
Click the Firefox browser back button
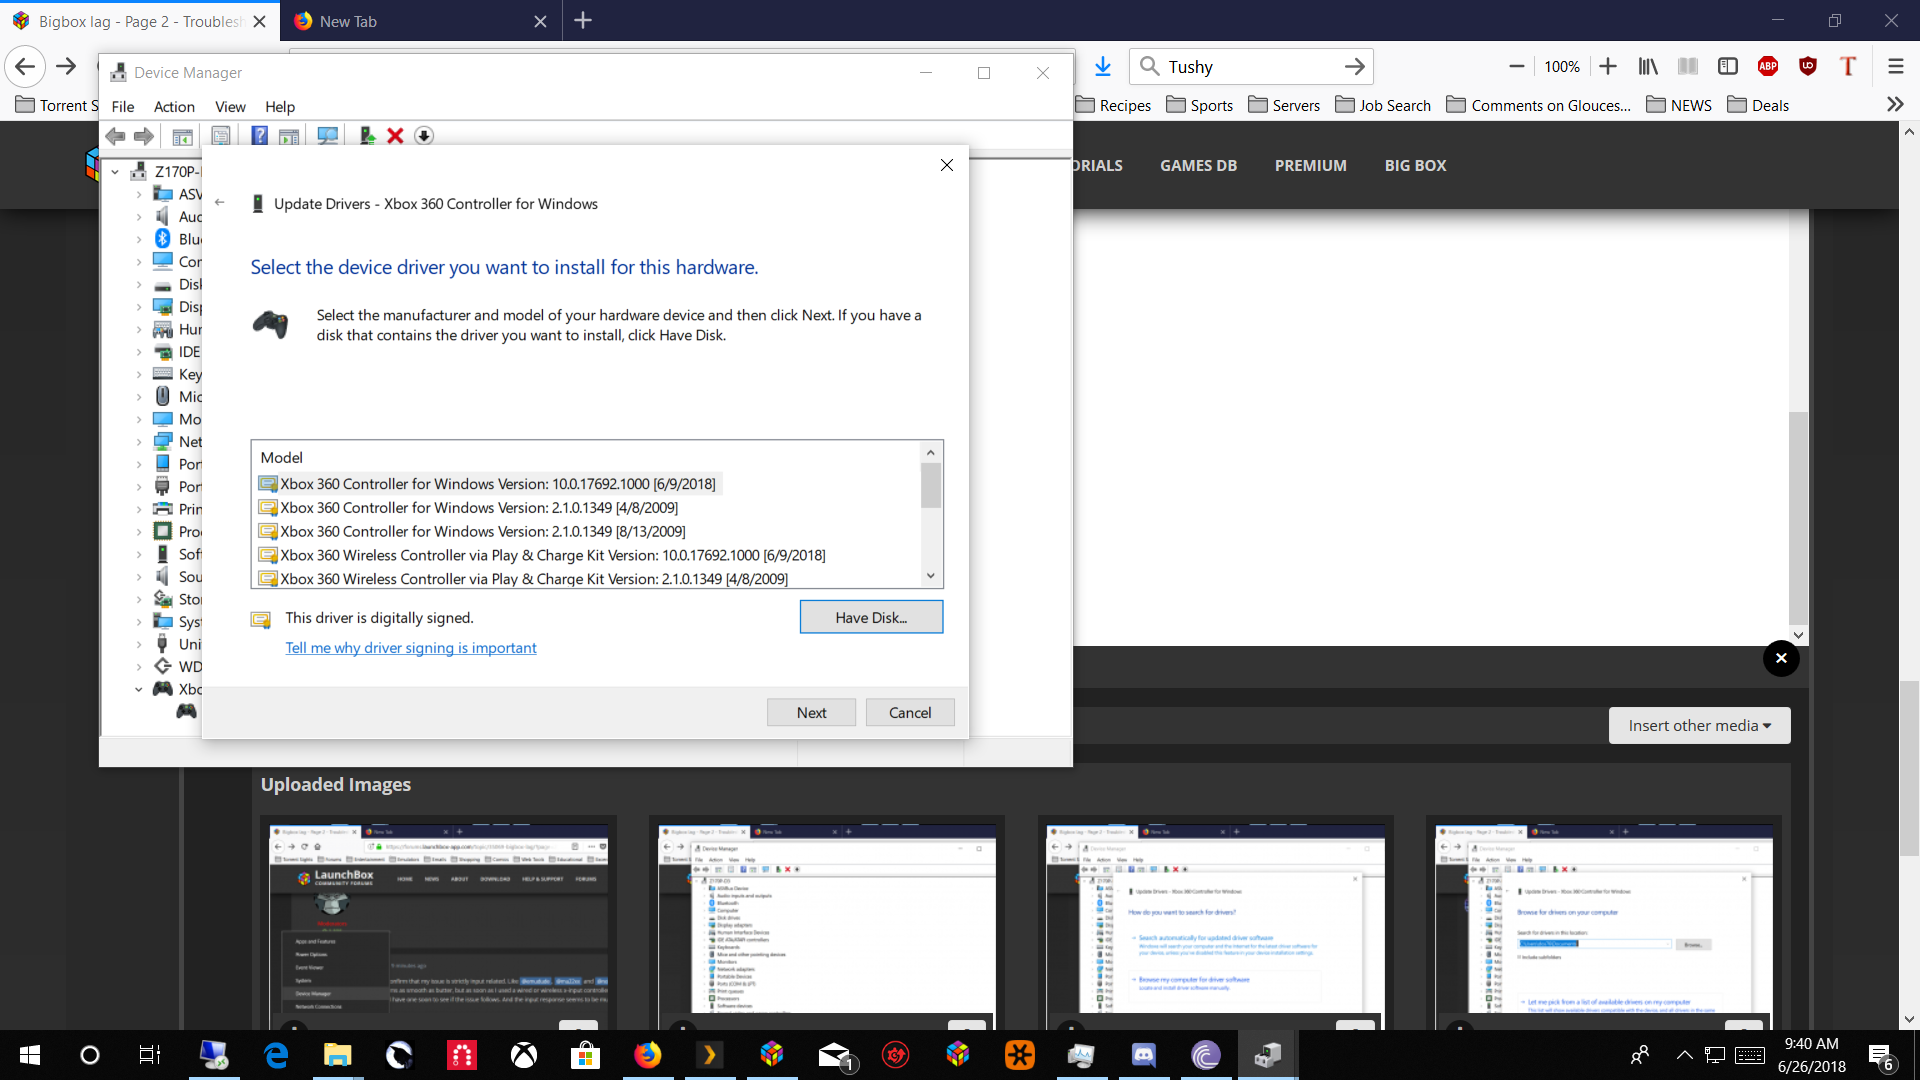point(25,66)
